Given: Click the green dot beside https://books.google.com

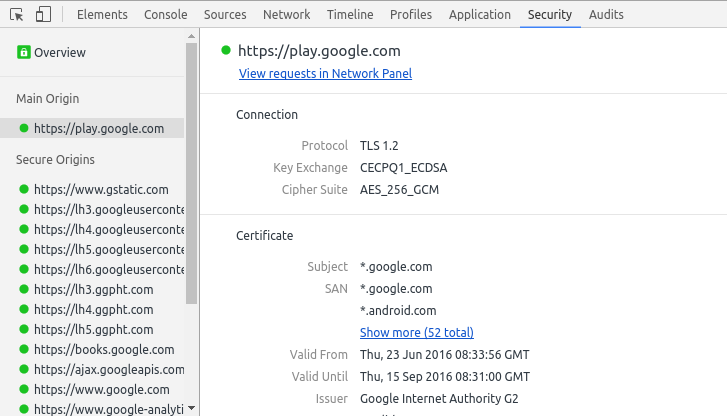Looking at the screenshot, I should [x=24, y=349].
